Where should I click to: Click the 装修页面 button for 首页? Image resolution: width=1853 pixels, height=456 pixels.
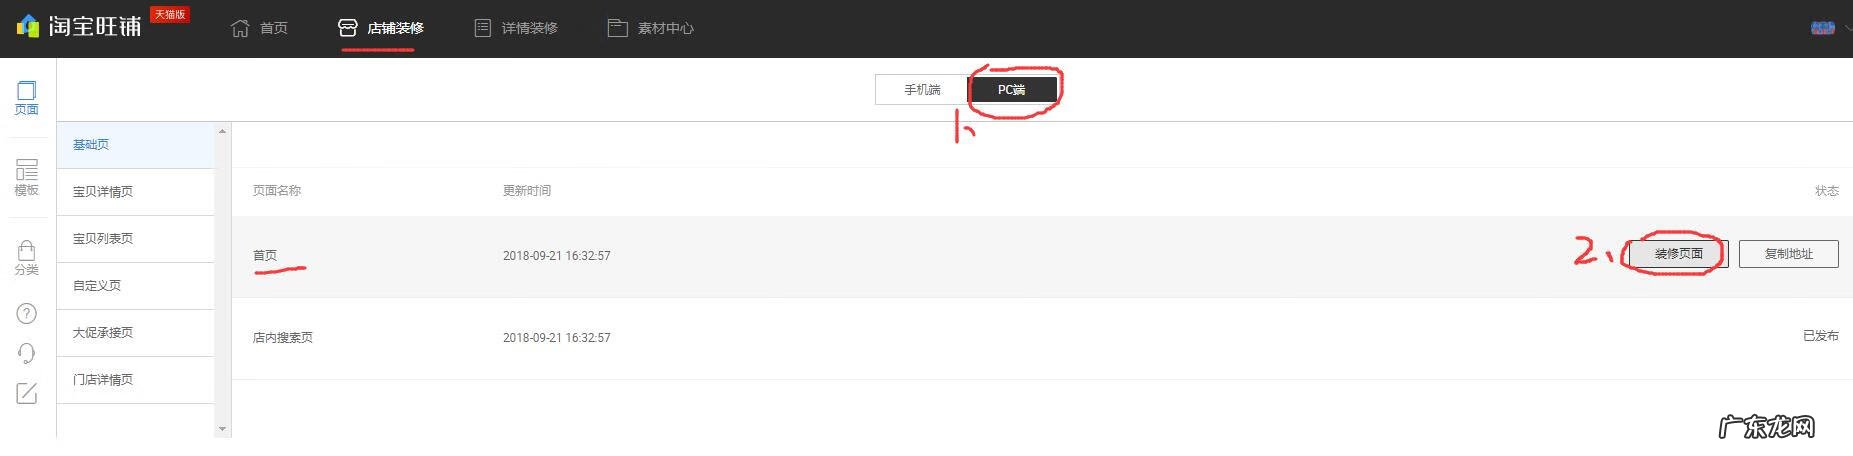coord(1678,254)
